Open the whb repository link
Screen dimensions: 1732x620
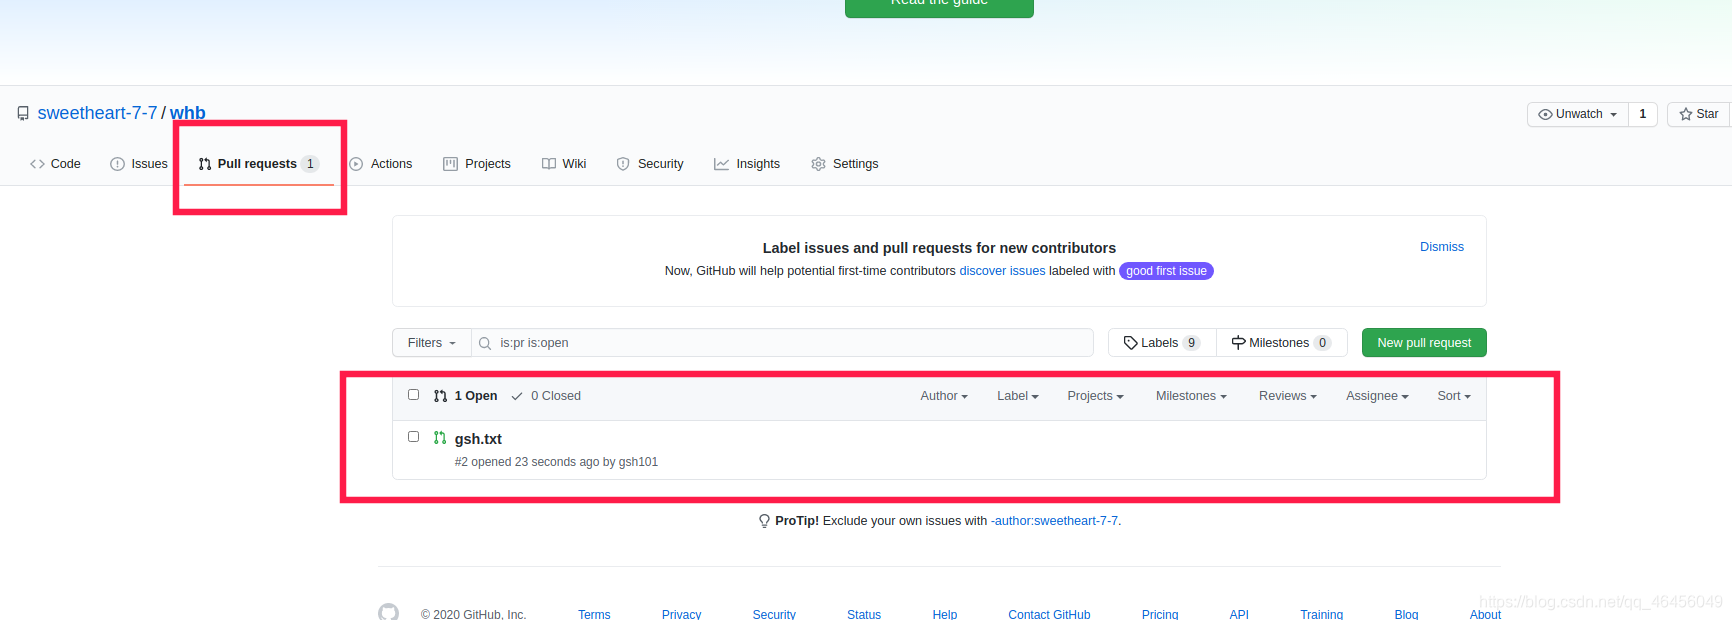pos(188,113)
